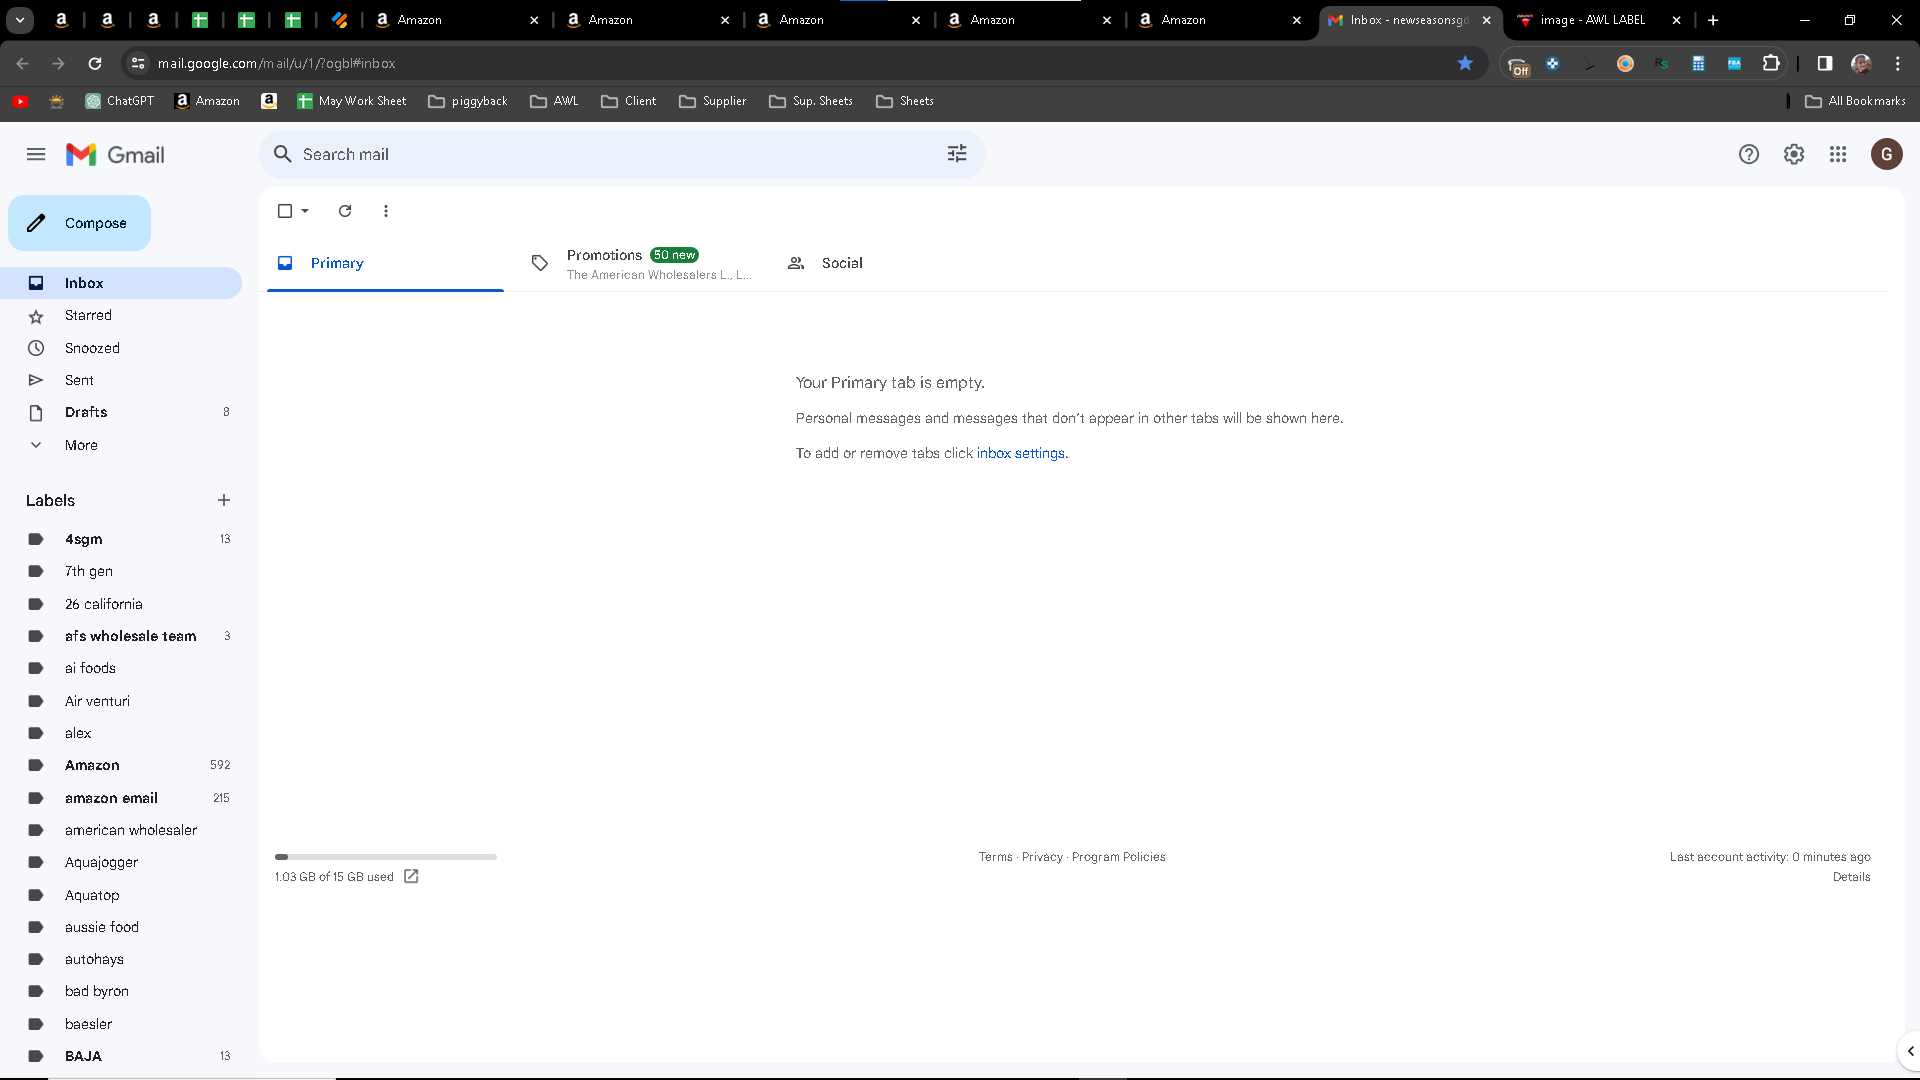1920x1080 pixels.
Task: Open the piggyback bookmarks folder
Action: (x=468, y=101)
